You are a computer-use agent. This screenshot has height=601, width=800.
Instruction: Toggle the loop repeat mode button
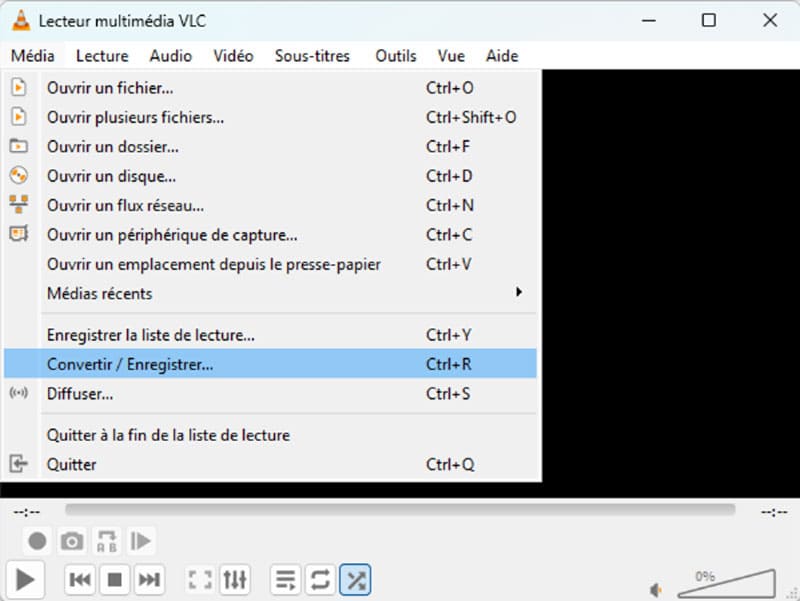pyautogui.click(x=320, y=580)
